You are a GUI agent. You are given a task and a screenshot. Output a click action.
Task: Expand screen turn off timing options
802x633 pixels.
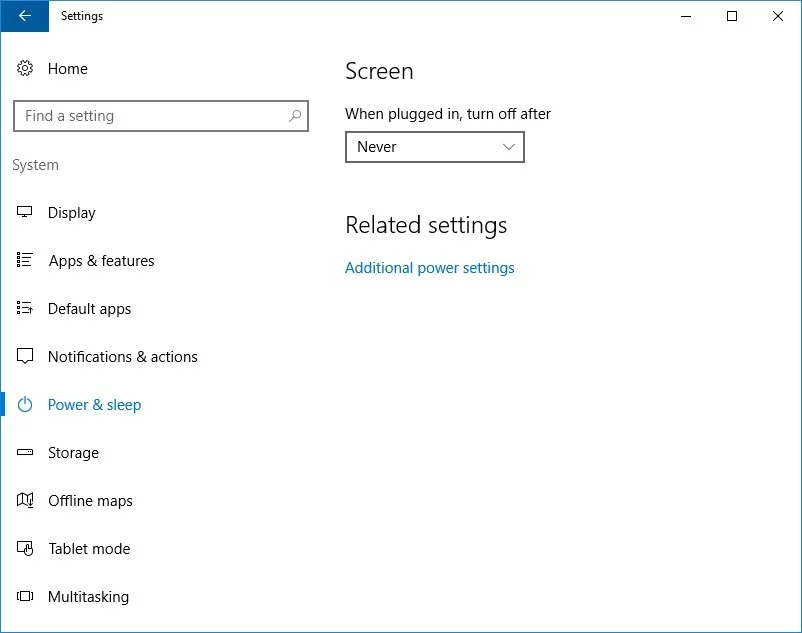[x=434, y=147]
